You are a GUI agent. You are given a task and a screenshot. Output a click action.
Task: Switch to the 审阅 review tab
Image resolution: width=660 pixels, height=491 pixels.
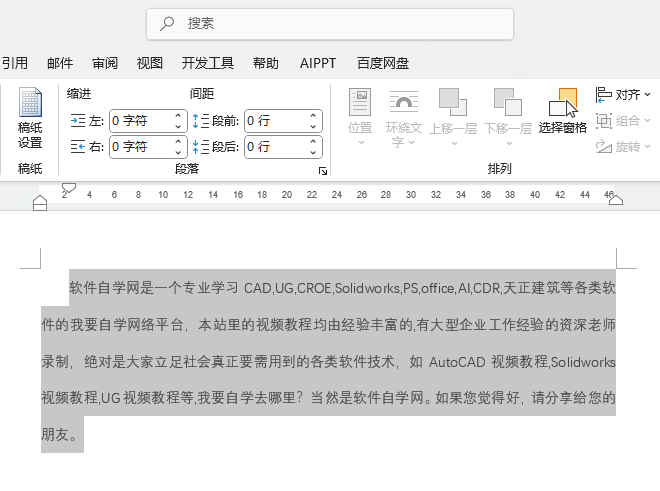tap(105, 63)
